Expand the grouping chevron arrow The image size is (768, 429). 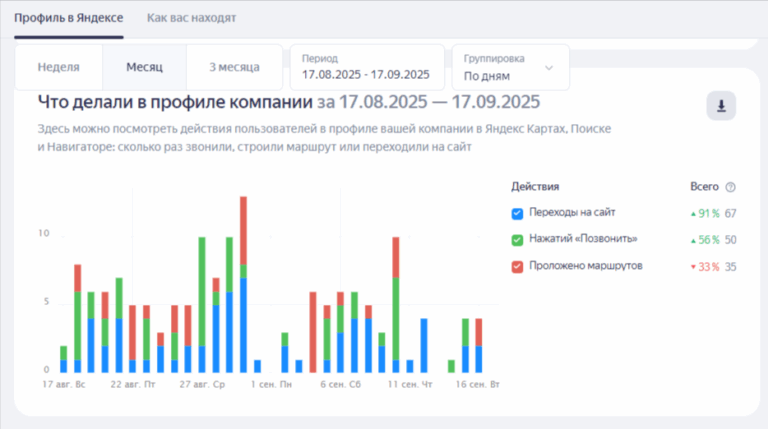(x=549, y=68)
